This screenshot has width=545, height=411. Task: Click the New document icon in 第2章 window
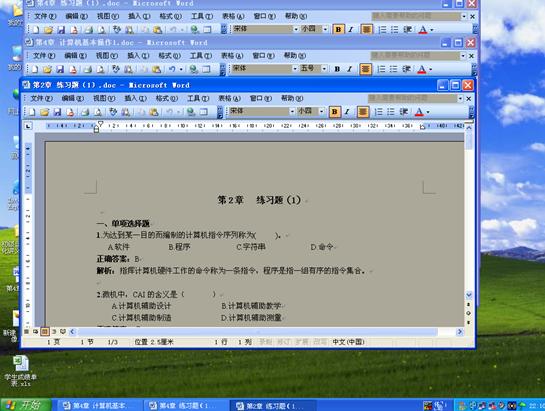32,112
